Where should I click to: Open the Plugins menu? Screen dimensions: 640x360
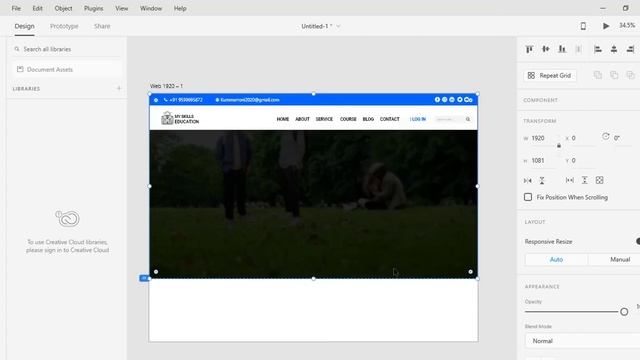(93, 8)
